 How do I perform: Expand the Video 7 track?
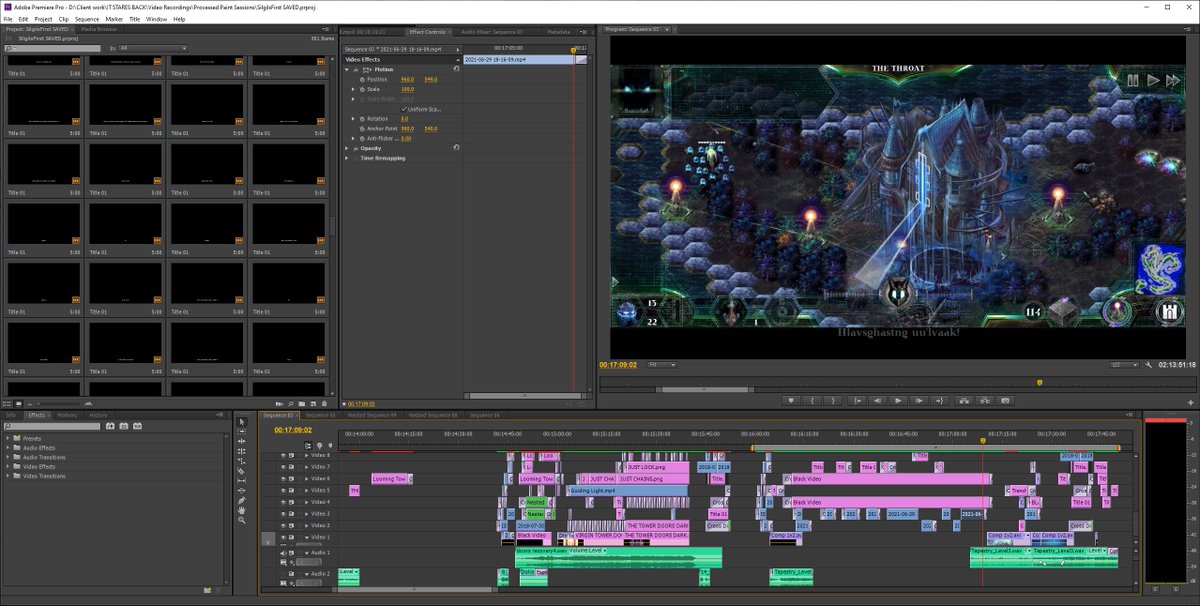coord(306,467)
